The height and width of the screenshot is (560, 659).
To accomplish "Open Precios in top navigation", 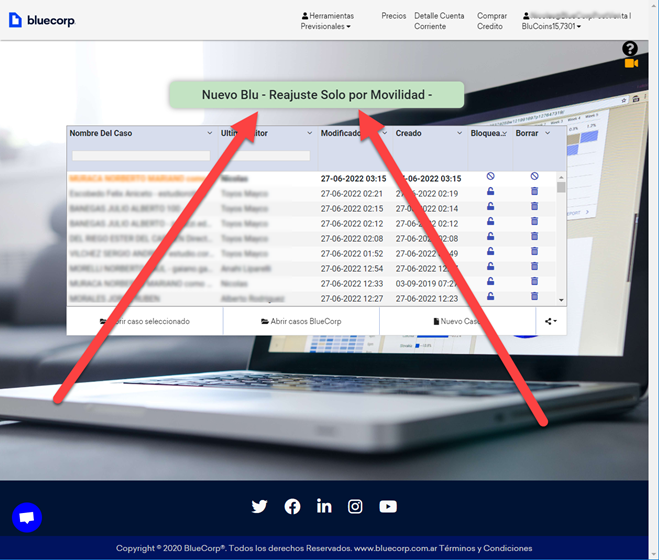I will coord(393,16).
